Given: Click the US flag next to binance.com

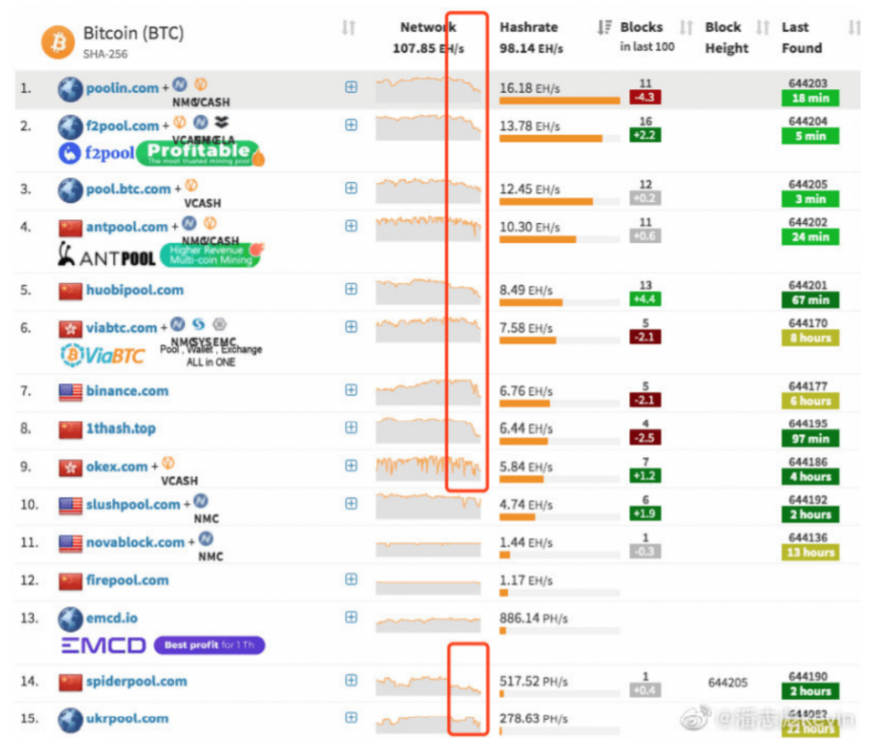Looking at the screenshot, I should point(70,392).
